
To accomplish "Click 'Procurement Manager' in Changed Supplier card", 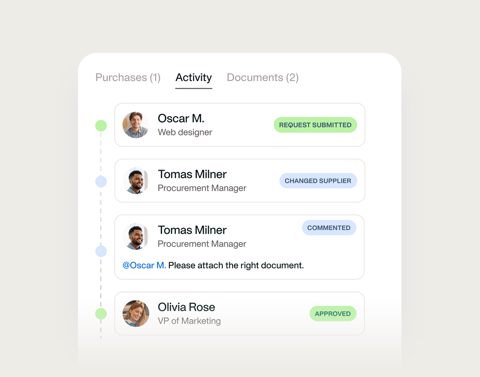I will [202, 188].
